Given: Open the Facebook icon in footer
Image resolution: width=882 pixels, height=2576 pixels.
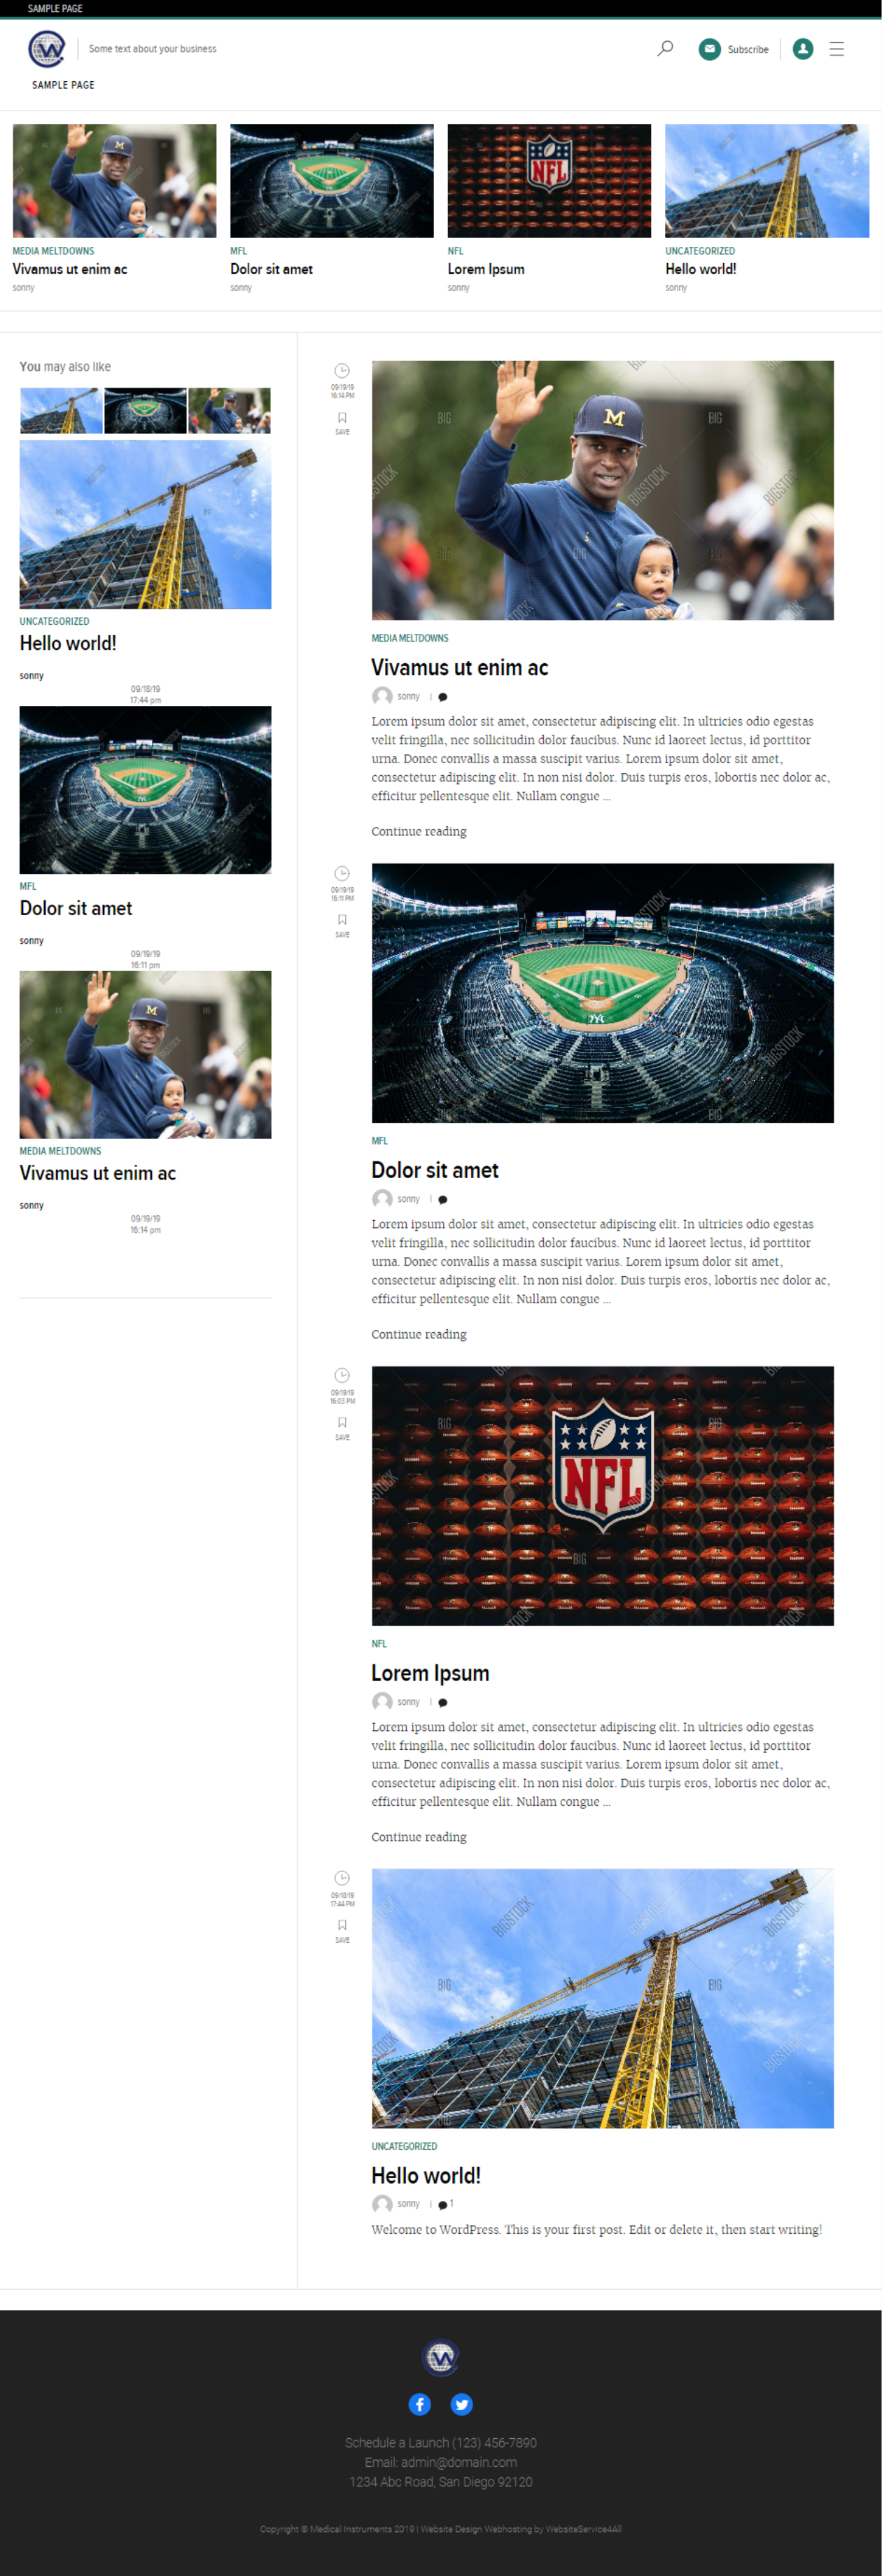Looking at the screenshot, I should 420,2403.
